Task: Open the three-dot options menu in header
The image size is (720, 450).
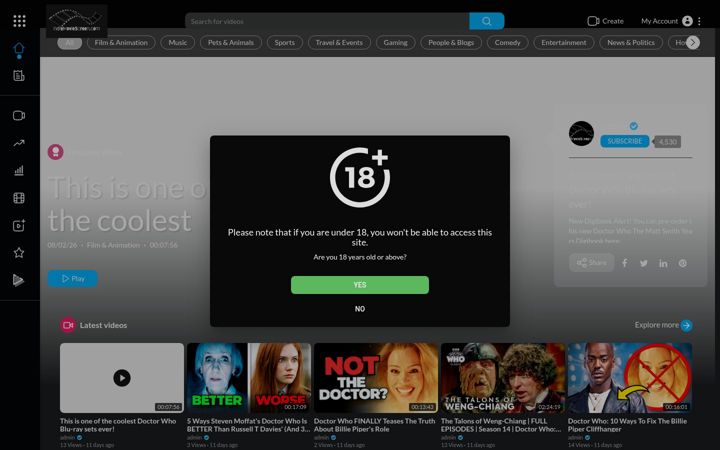Action: [x=699, y=21]
